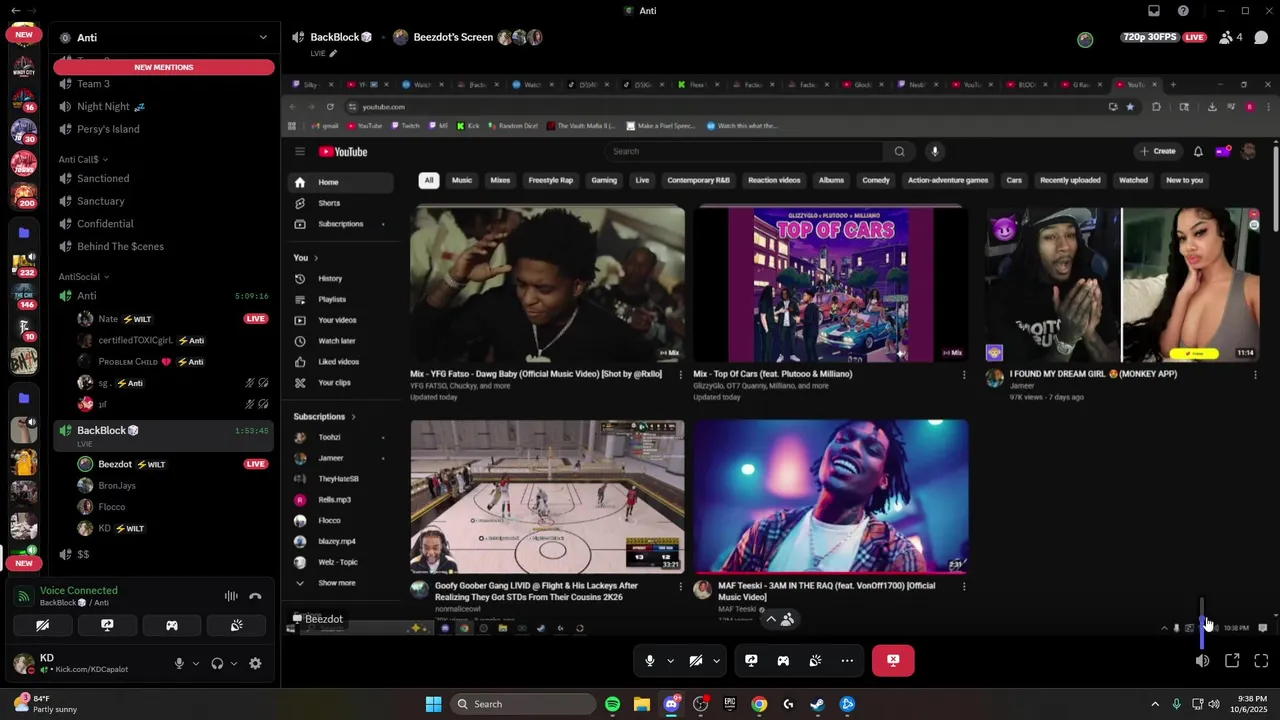1280x720 pixels.
Task: Click KD user avatar in user panel
Action: tap(22, 663)
